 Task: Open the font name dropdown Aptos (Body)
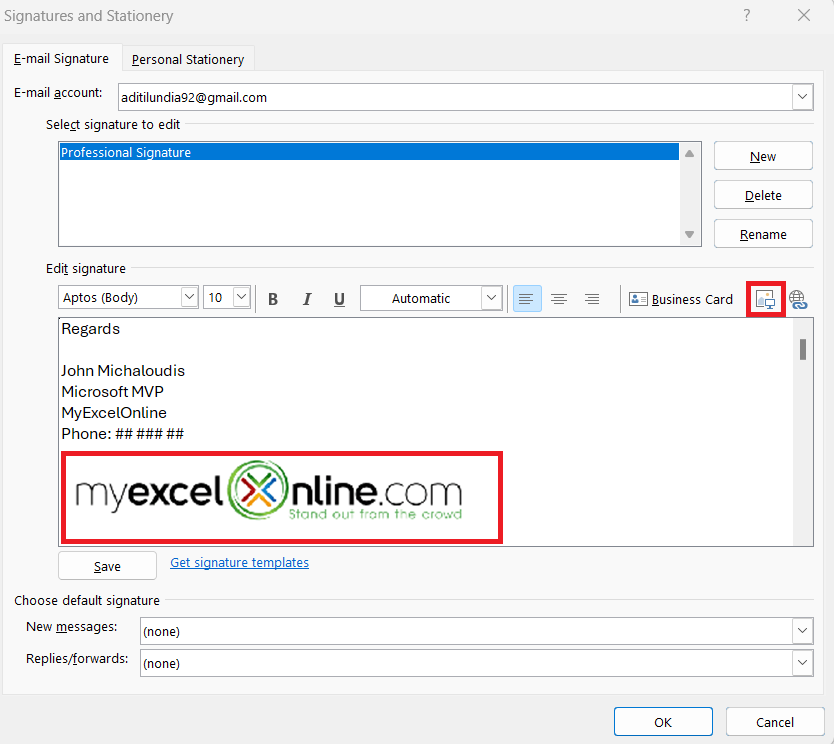189,297
